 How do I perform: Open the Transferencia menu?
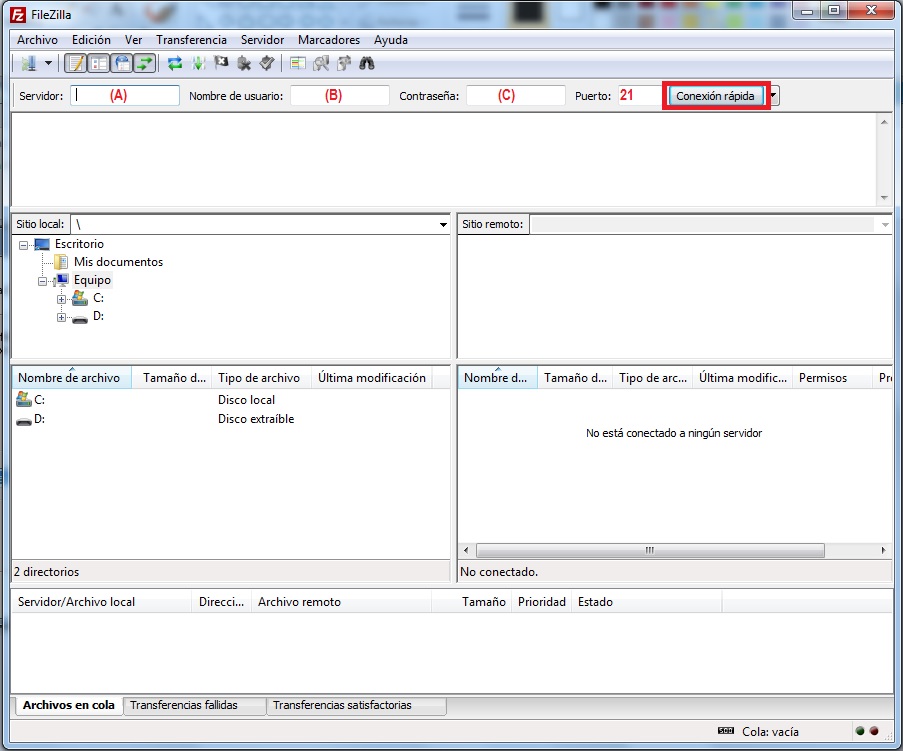[191, 40]
